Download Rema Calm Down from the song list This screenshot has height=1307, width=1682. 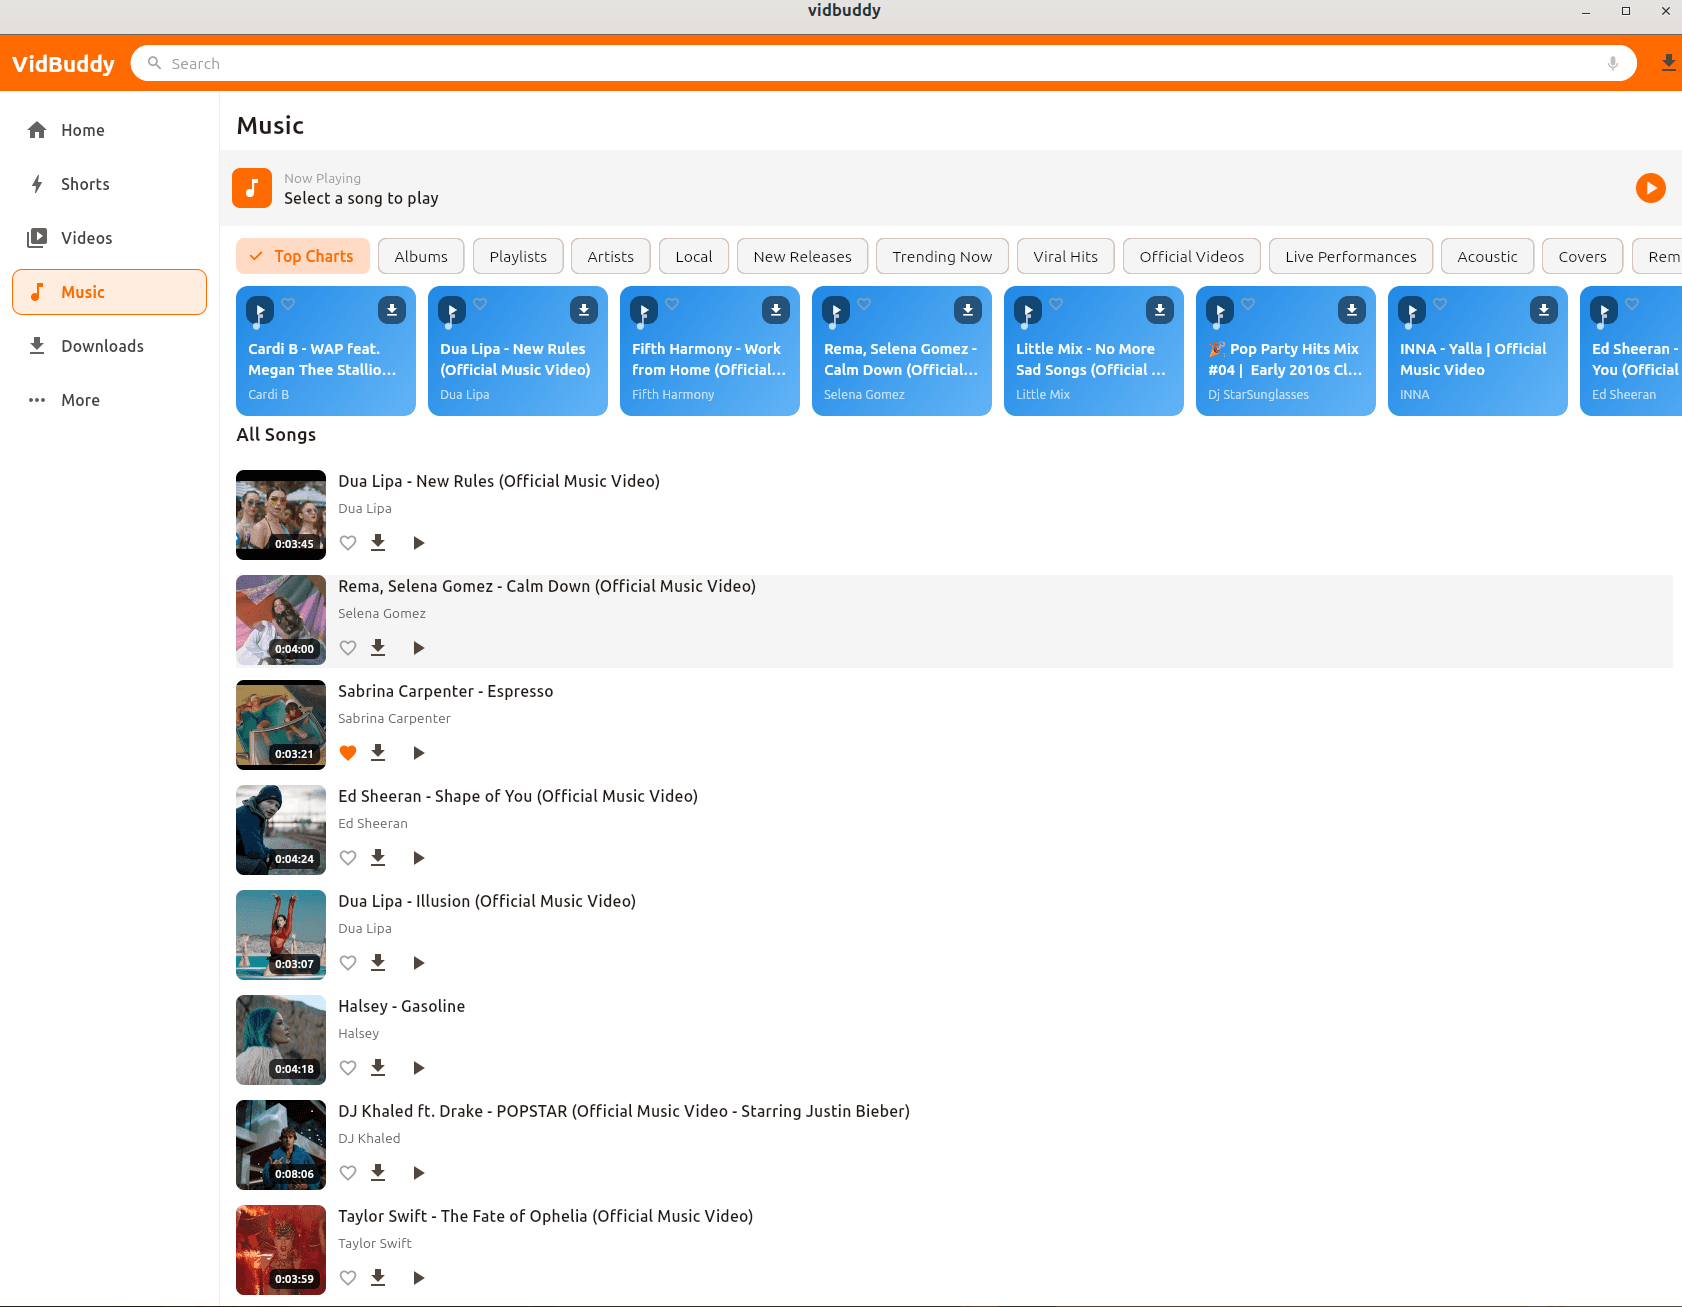[378, 647]
